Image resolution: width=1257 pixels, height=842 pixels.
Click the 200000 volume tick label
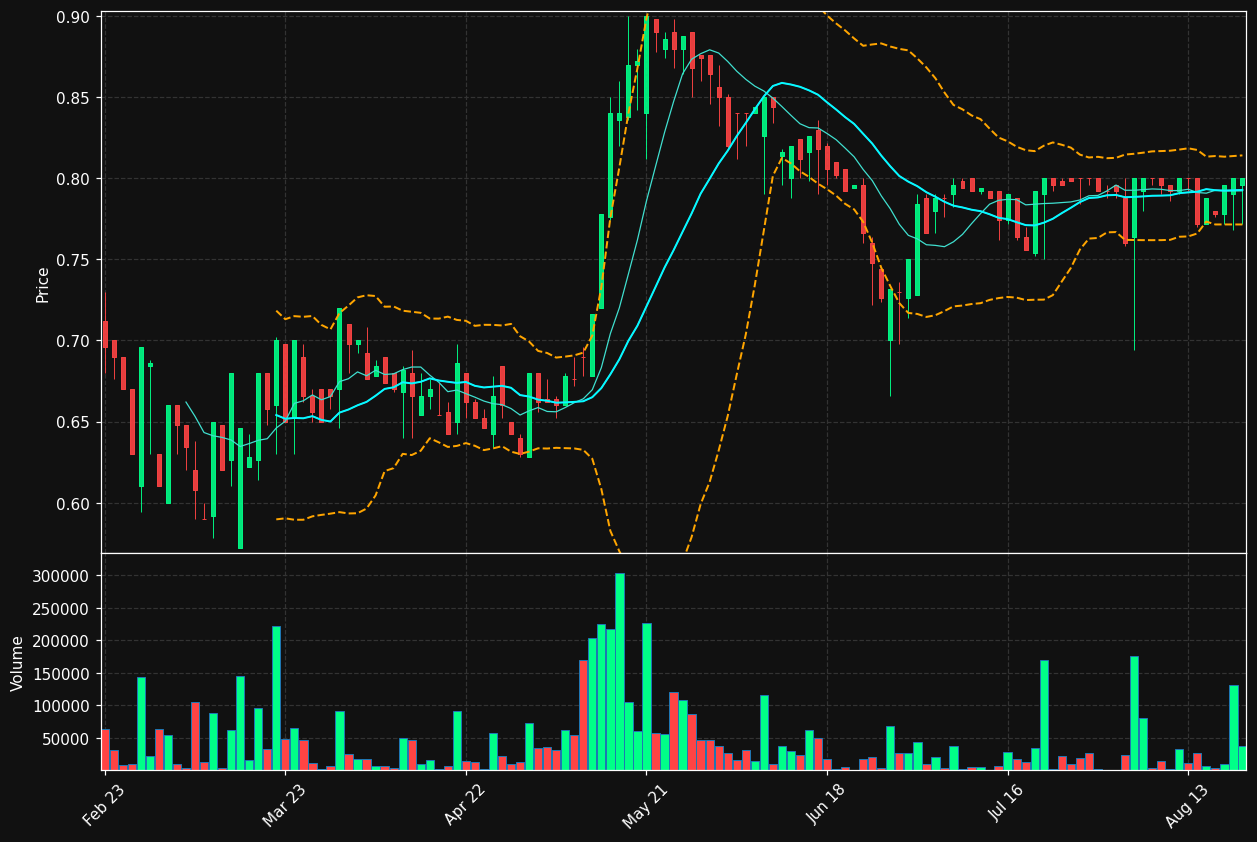[63, 641]
